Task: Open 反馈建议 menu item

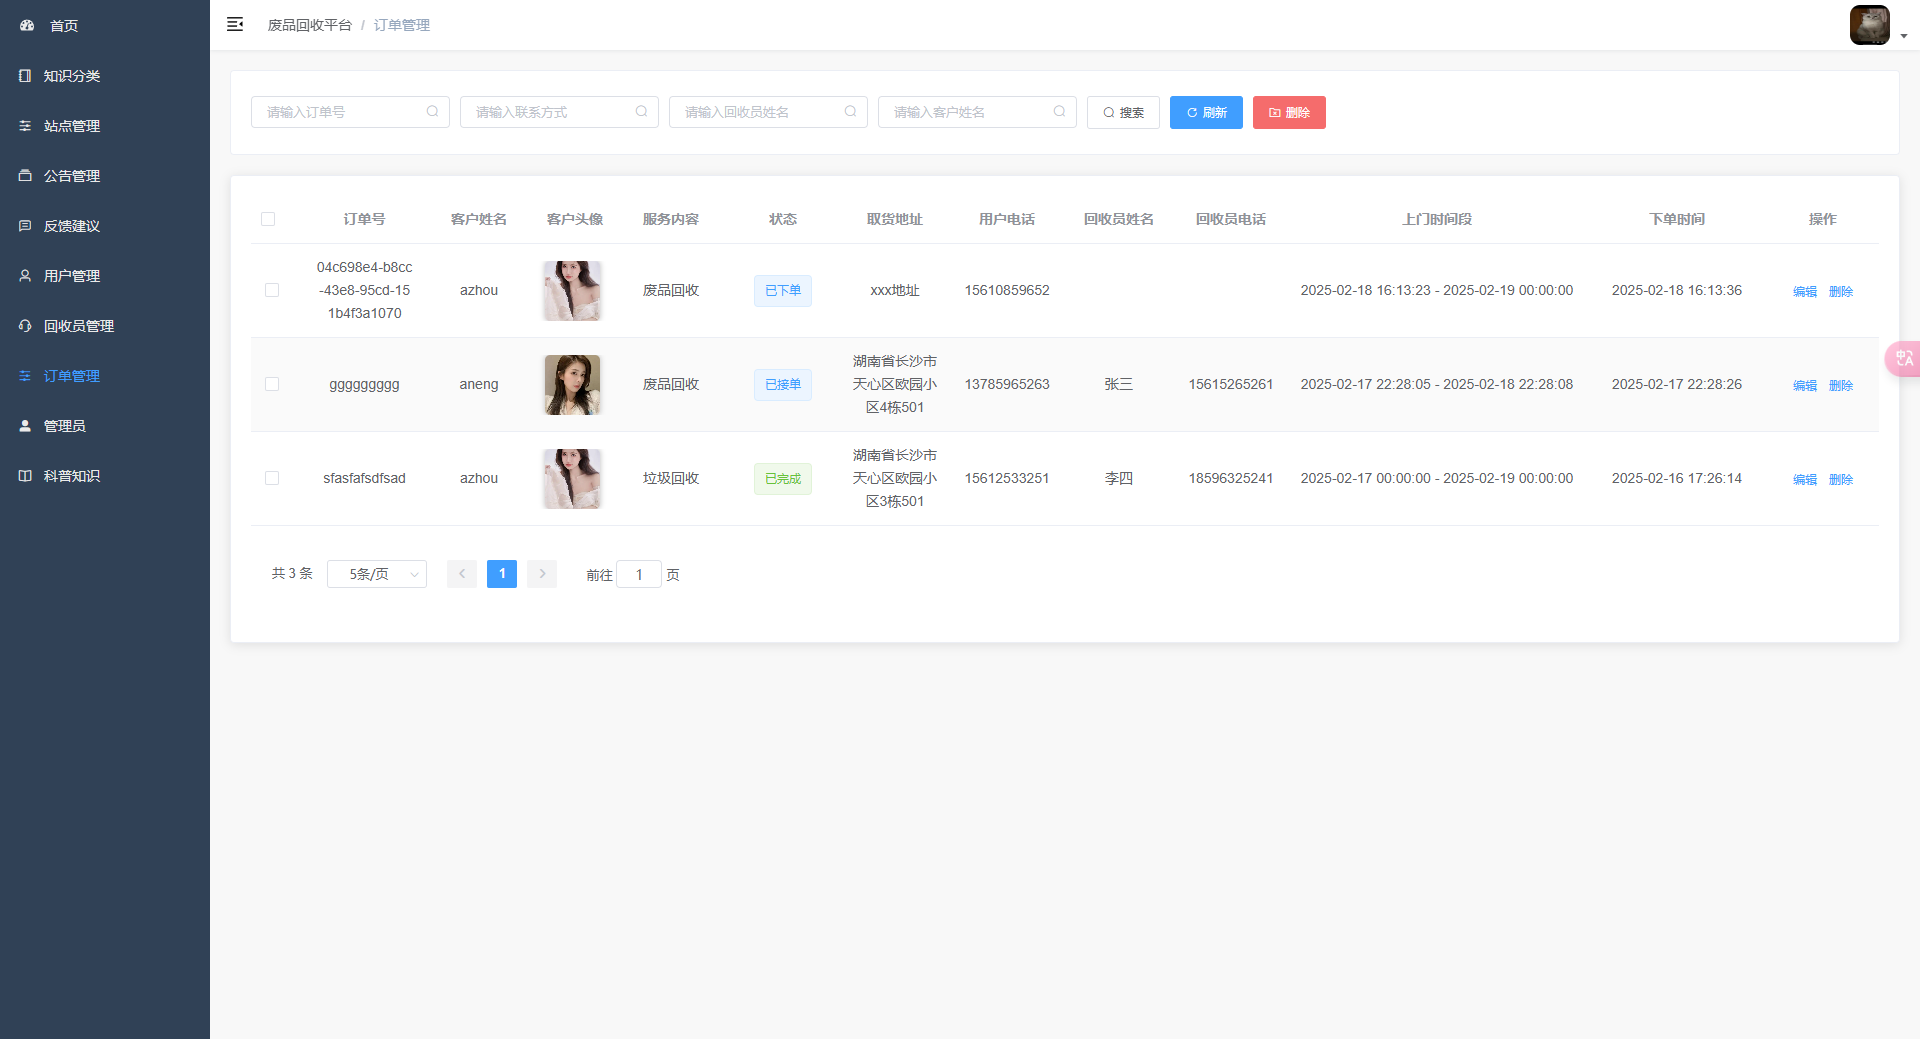Action: pyautogui.click(x=105, y=226)
